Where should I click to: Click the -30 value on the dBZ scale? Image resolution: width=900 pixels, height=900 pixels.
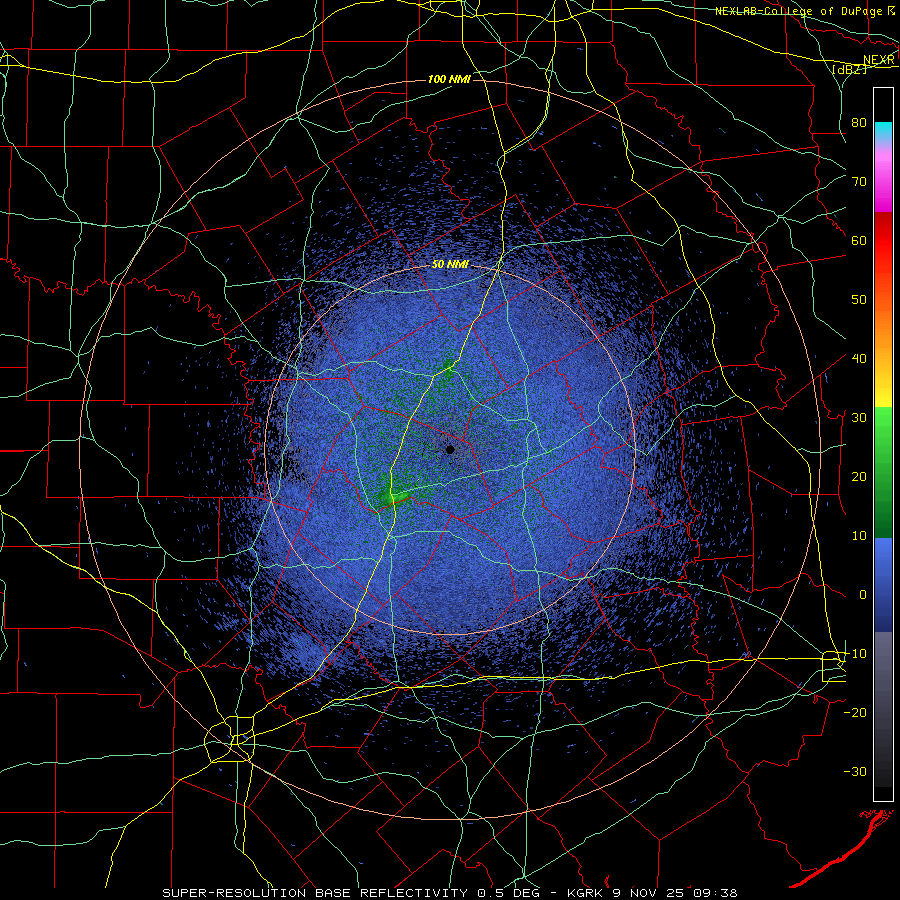coord(855,771)
